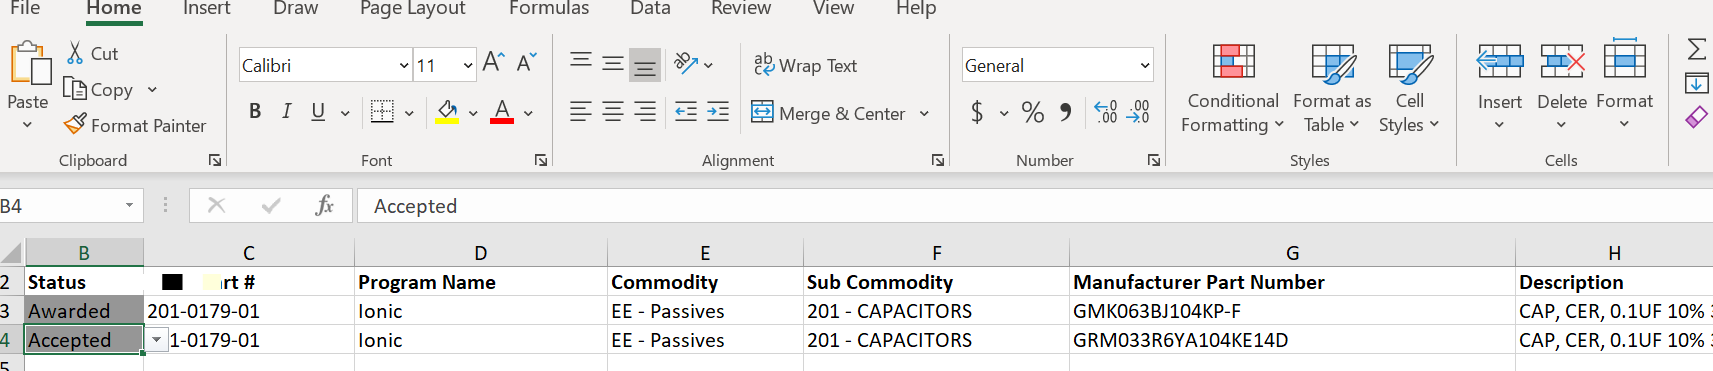The image size is (1713, 371).
Task: Apply middle align to cell
Action: tap(613, 63)
